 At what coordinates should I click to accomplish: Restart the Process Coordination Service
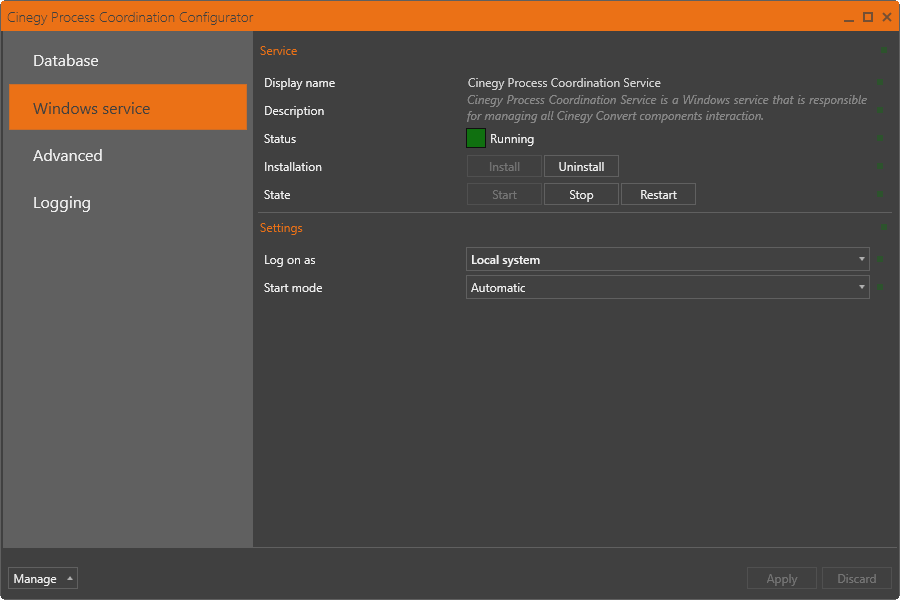[x=658, y=195]
